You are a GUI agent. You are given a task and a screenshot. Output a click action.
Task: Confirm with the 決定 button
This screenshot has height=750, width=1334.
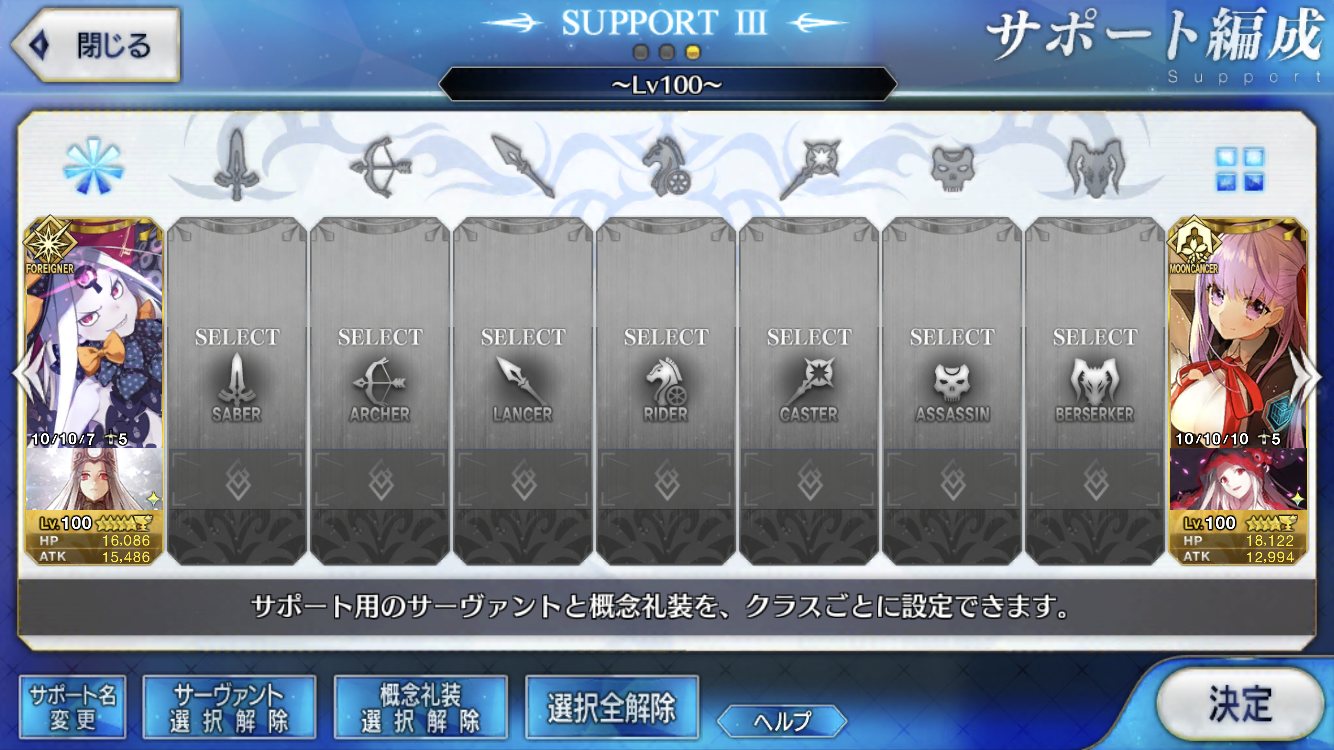tap(1240, 704)
